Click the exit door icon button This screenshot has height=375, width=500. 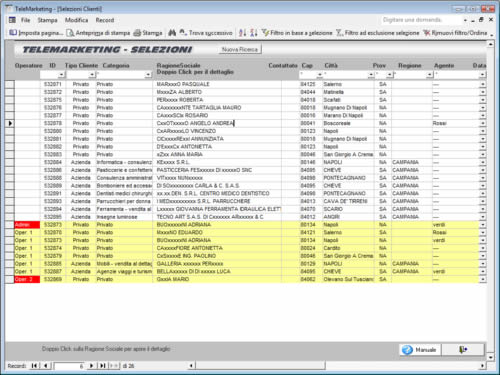463,350
